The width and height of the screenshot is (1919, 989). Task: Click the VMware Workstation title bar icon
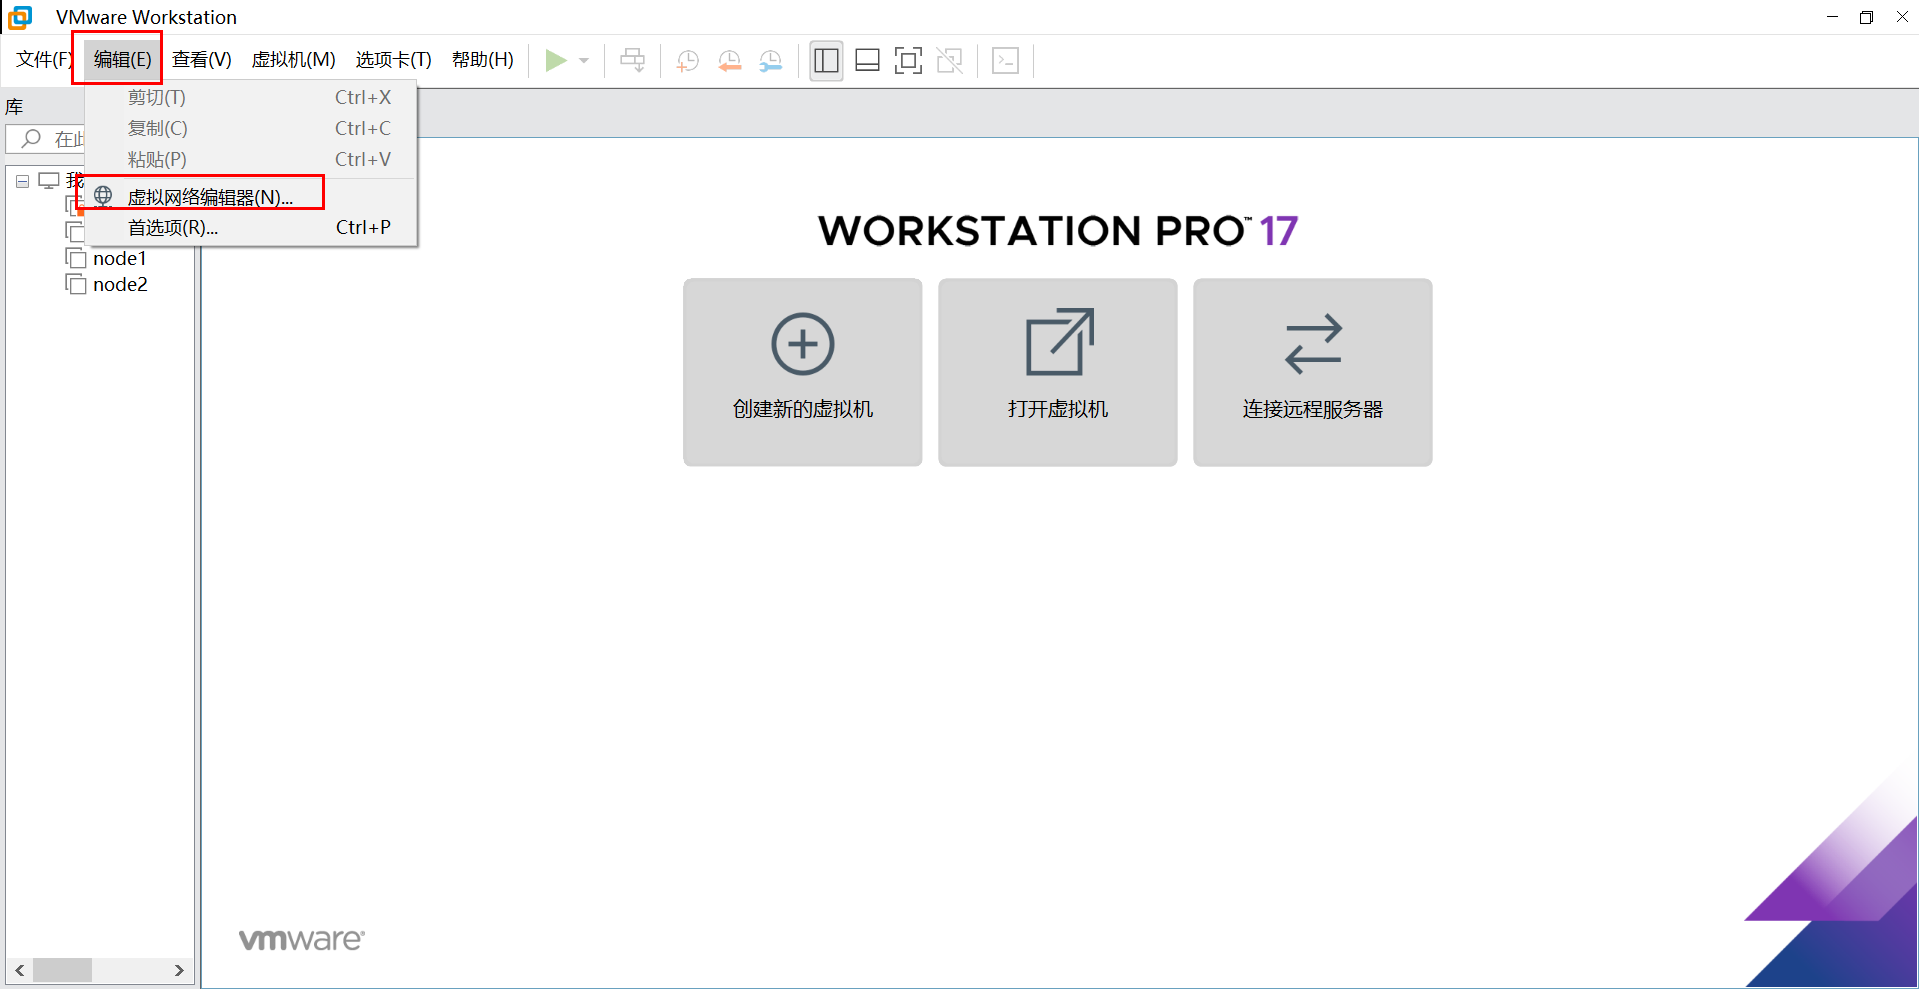[20, 17]
